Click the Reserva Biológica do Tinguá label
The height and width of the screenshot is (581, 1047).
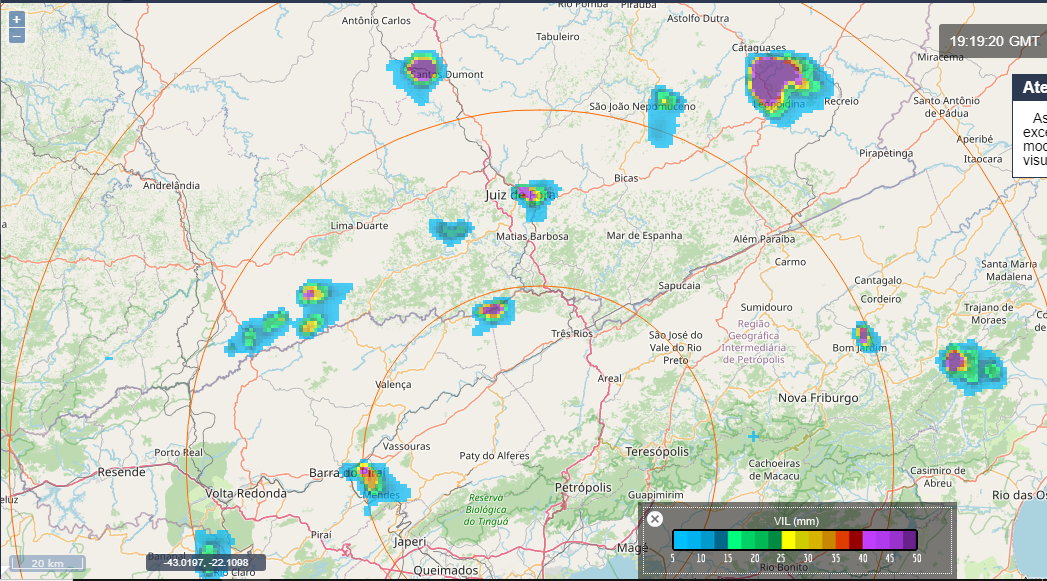(x=485, y=509)
